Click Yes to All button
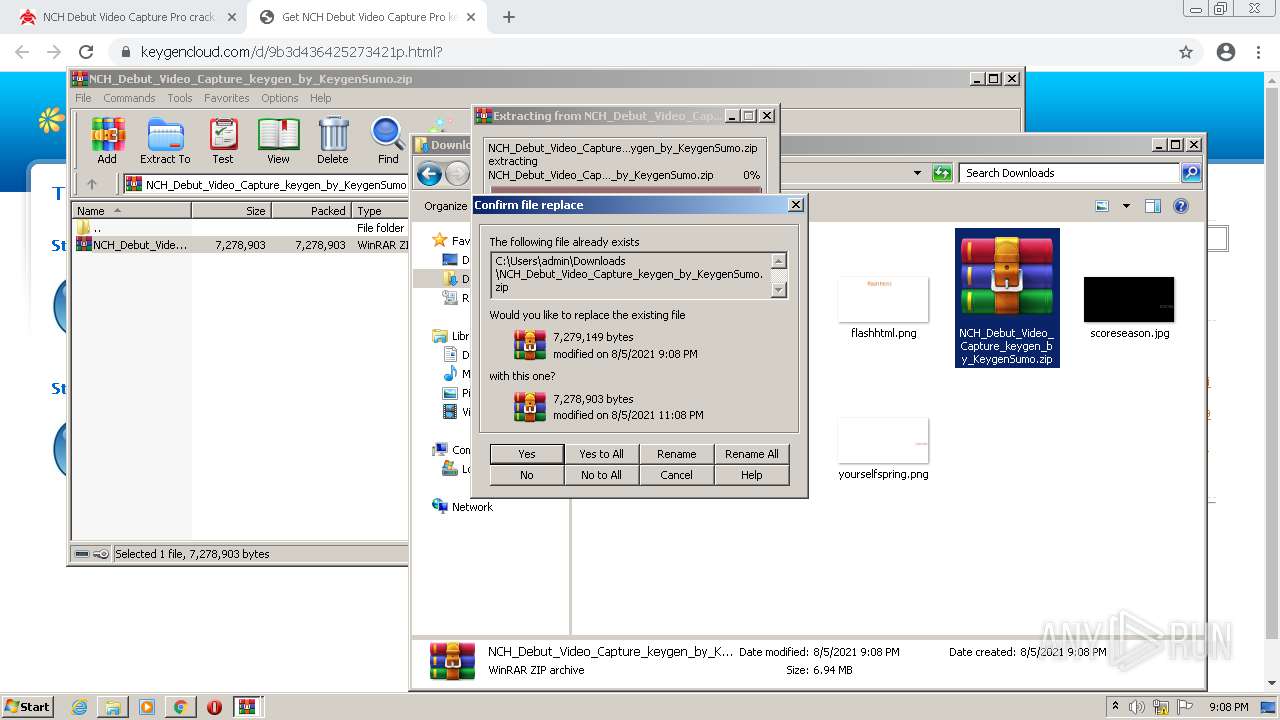The height and width of the screenshot is (720, 1280). click(x=601, y=454)
